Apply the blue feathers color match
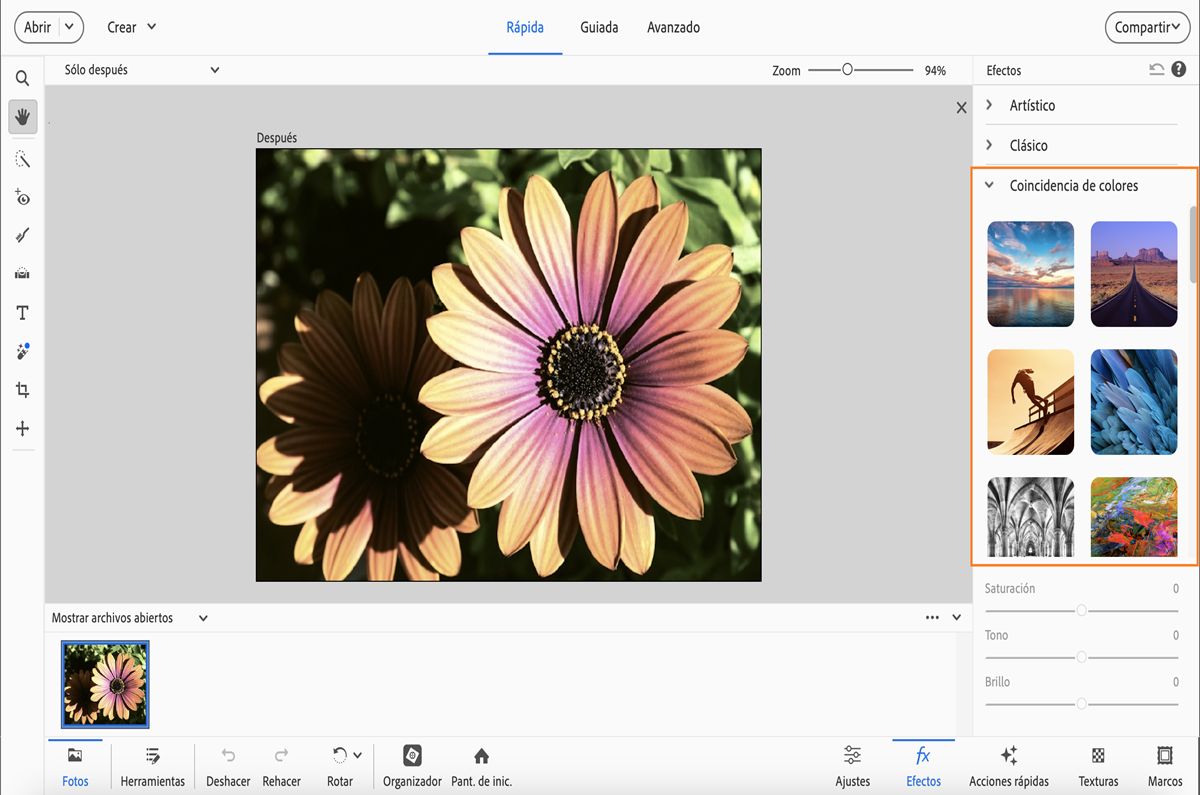Screen dimensions: 1200x795 coord(1134,402)
